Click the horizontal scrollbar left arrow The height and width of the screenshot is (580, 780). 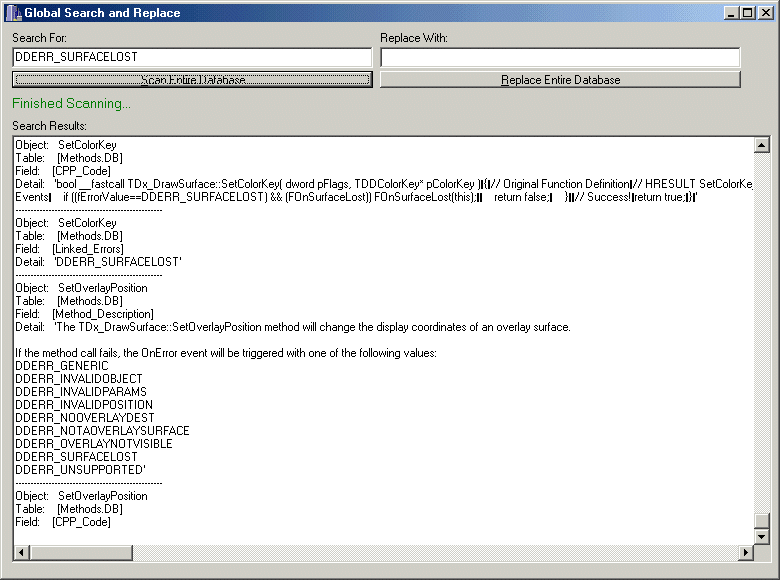(21, 553)
